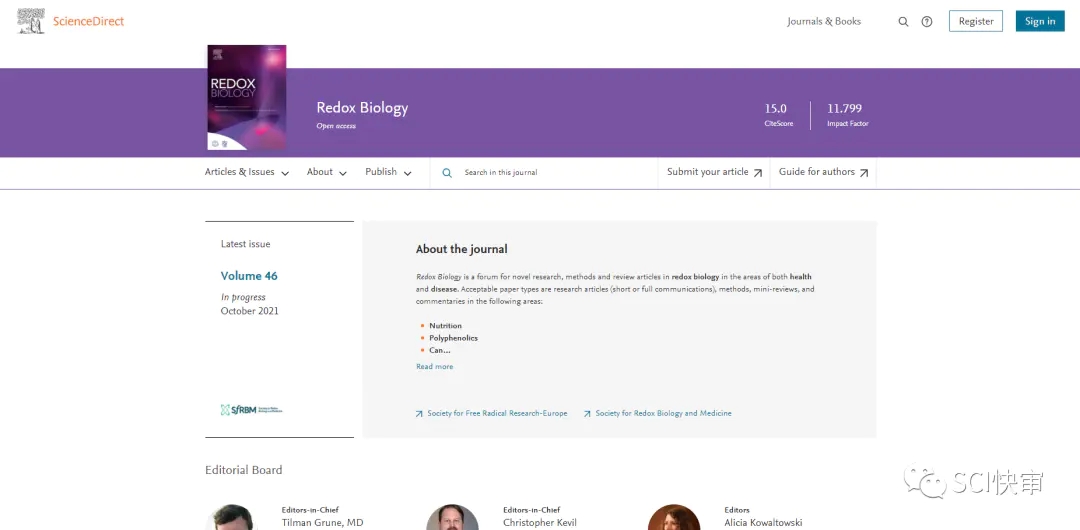Click the Nutrition list item
Screen dimensions: 1080x530
(445, 325)
